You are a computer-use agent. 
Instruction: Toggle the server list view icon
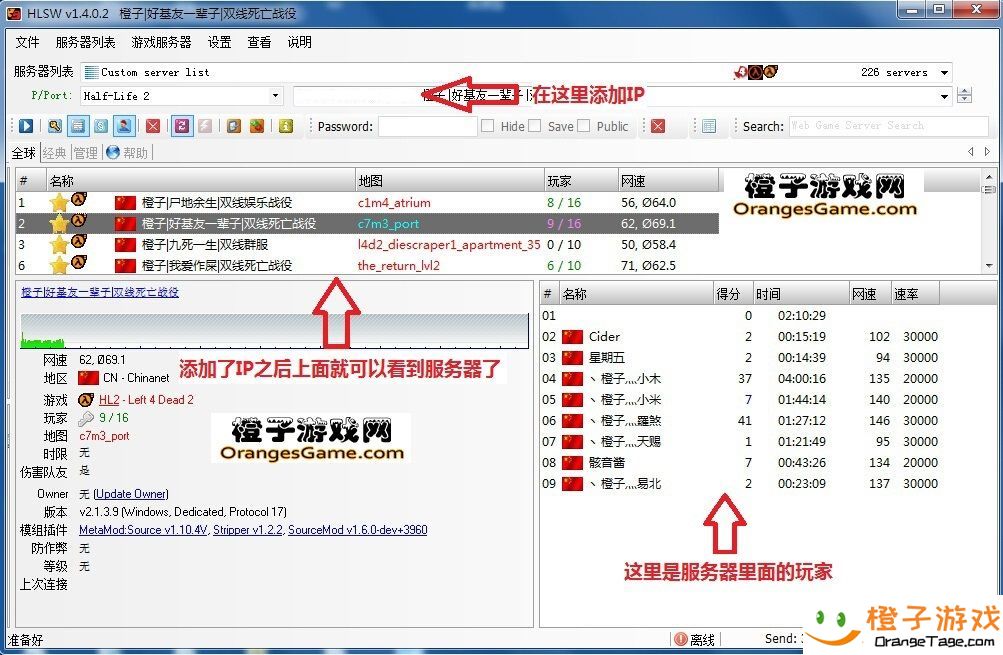pos(78,126)
